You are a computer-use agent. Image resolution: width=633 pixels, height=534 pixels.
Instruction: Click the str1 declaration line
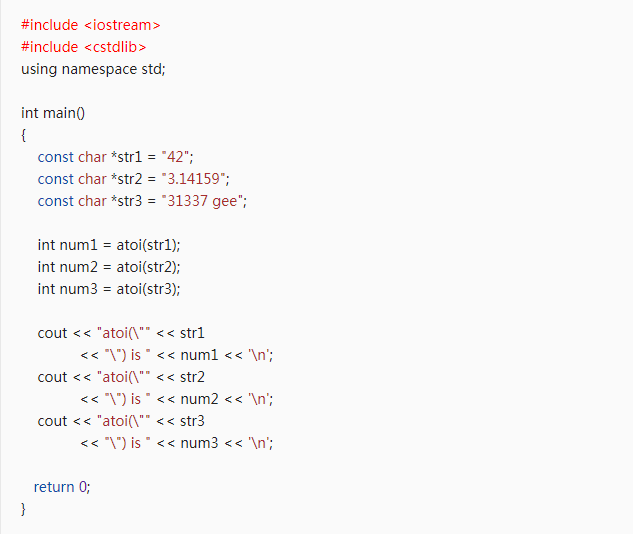(115, 157)
